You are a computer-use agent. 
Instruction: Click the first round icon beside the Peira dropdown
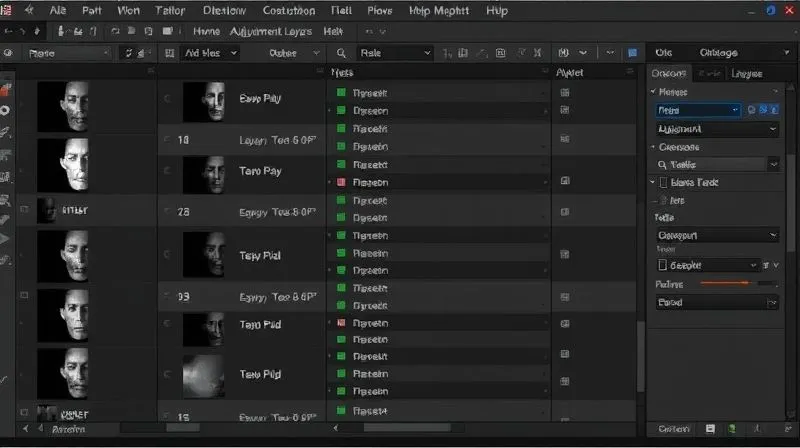coord(752,110)
